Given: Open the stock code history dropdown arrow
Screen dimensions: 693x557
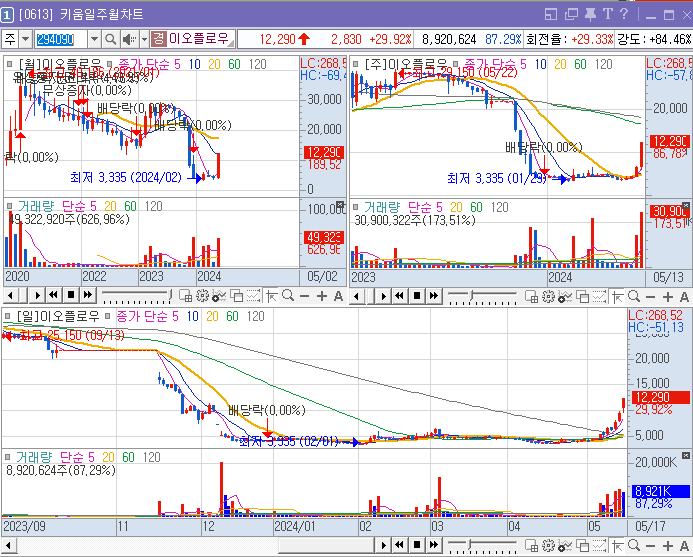Looking at the screenshot, I should tap(94, 39).
